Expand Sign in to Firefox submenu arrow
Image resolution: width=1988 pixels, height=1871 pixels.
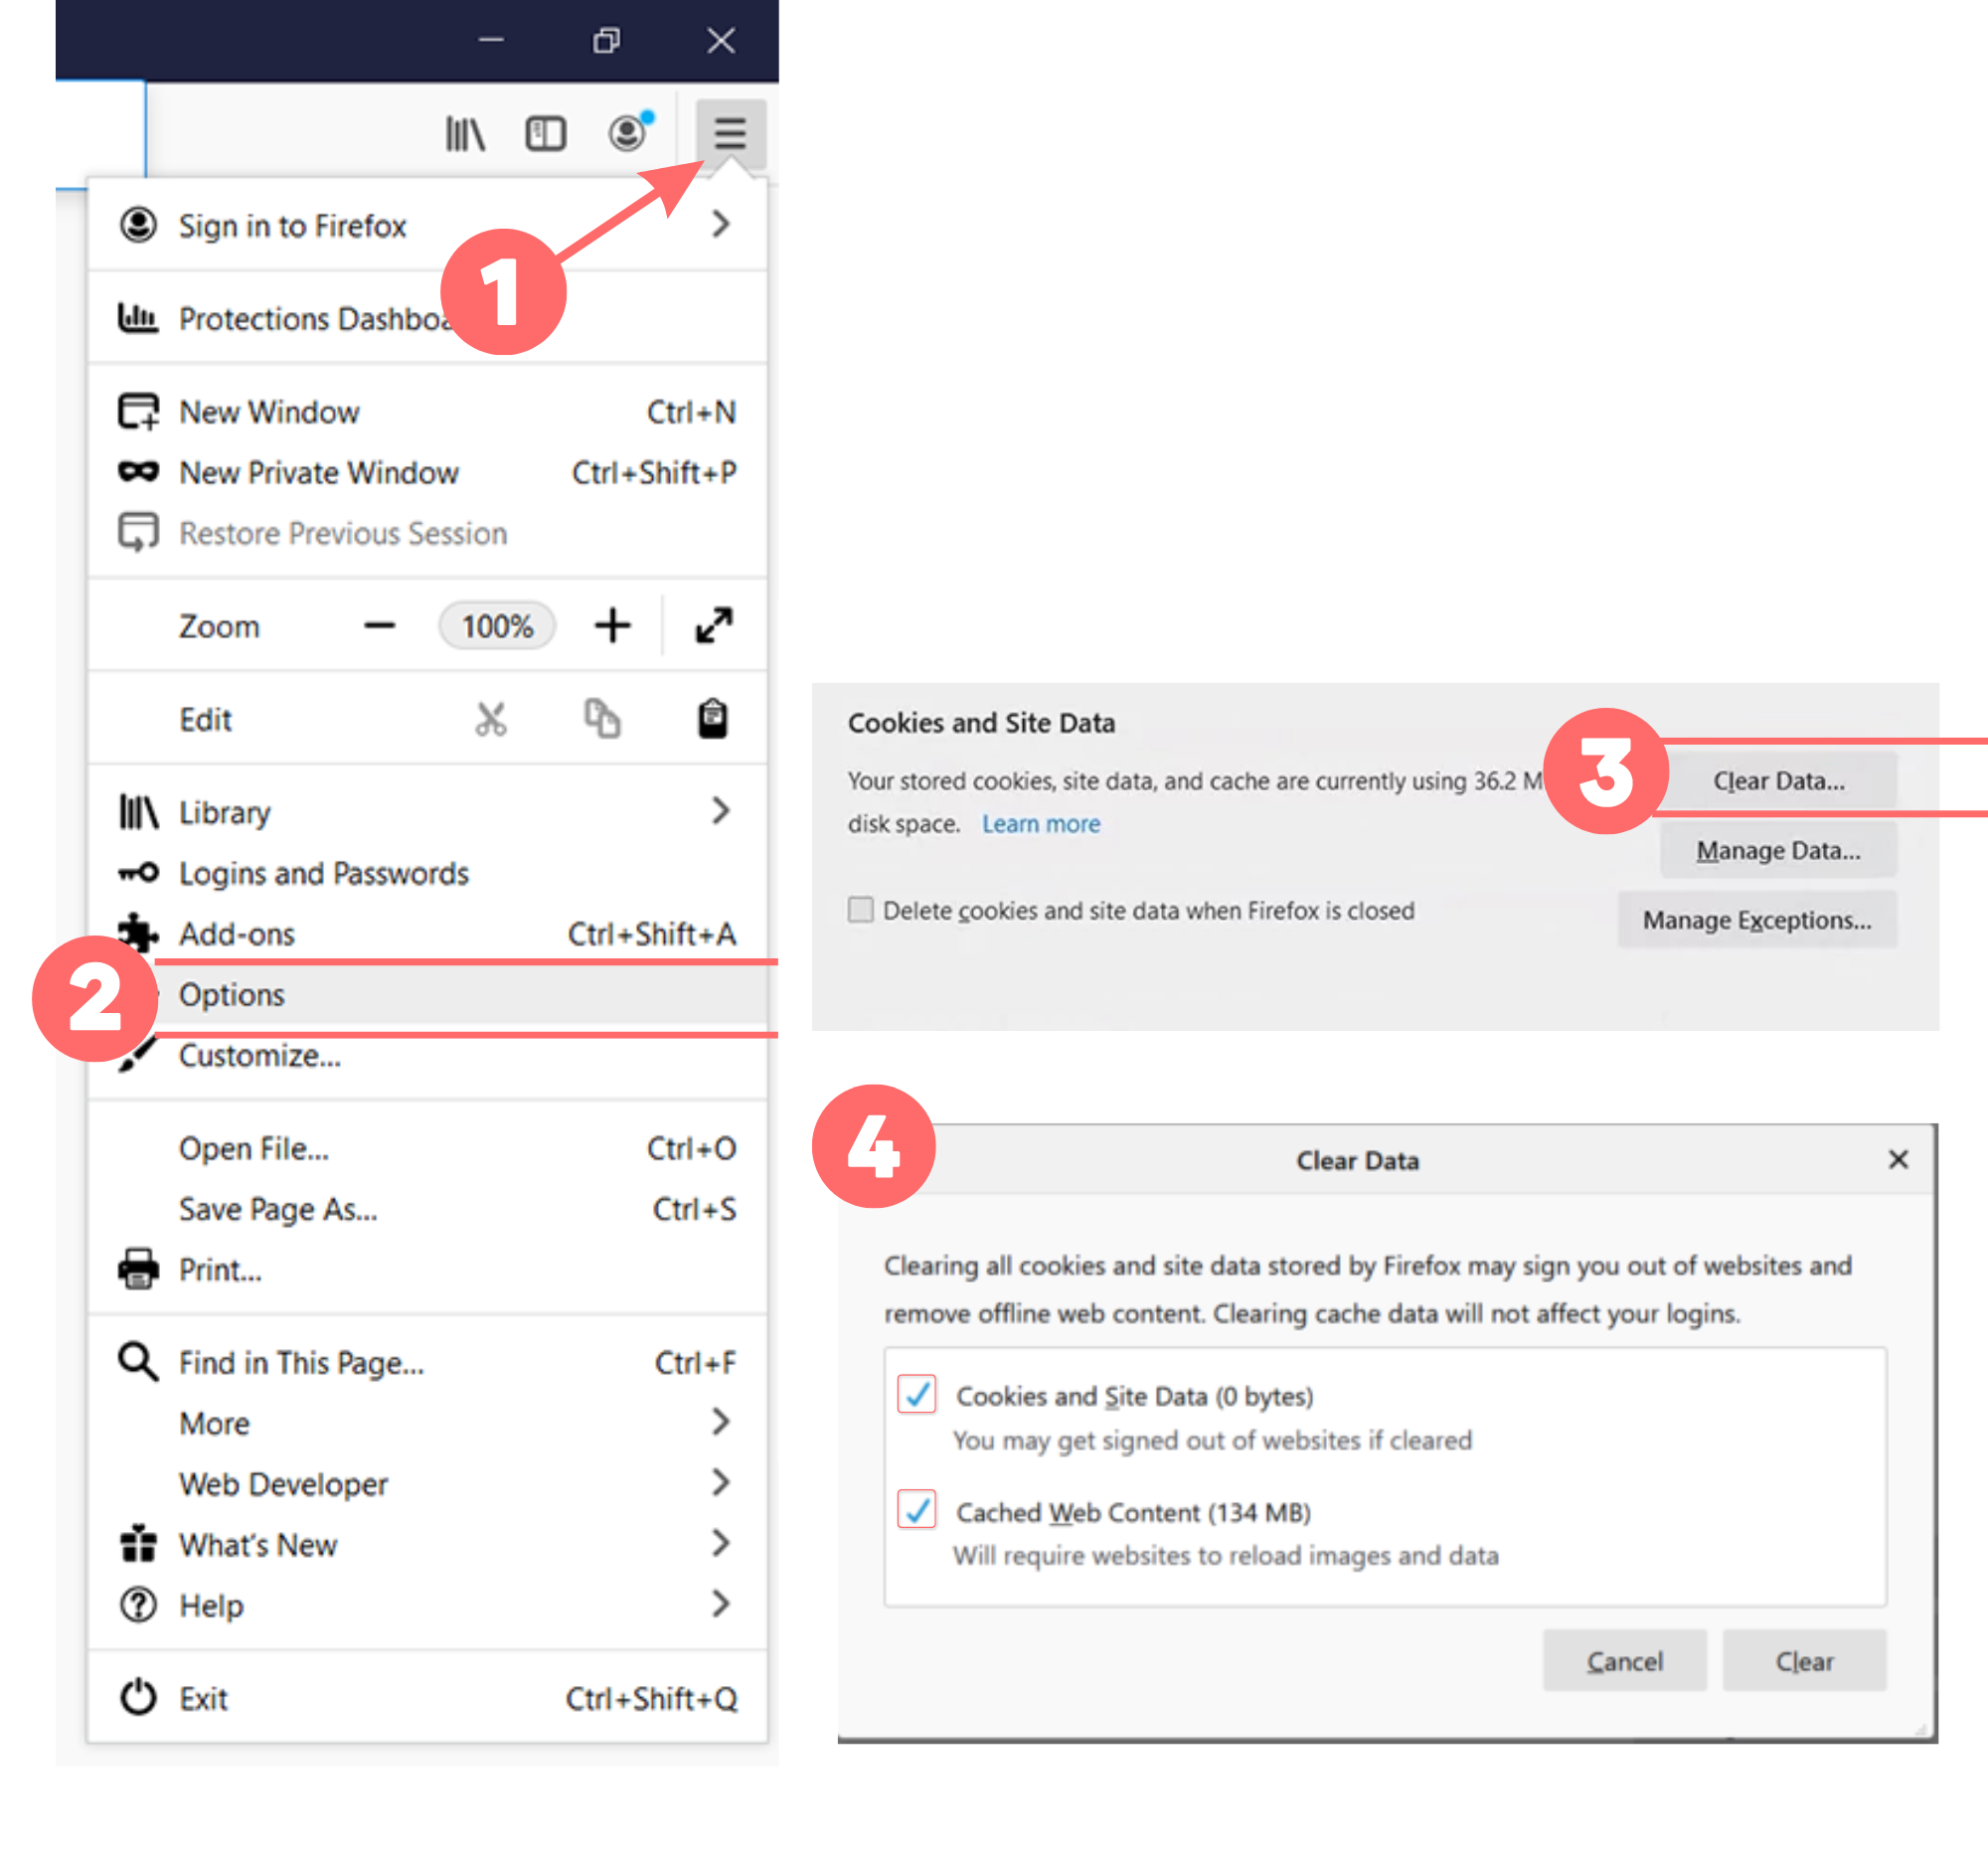721,224
